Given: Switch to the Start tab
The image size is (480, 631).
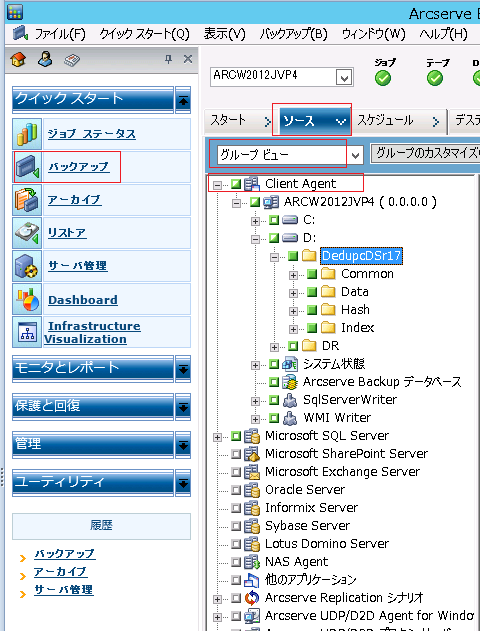Looking at the screenshot, I should point(240,120).
